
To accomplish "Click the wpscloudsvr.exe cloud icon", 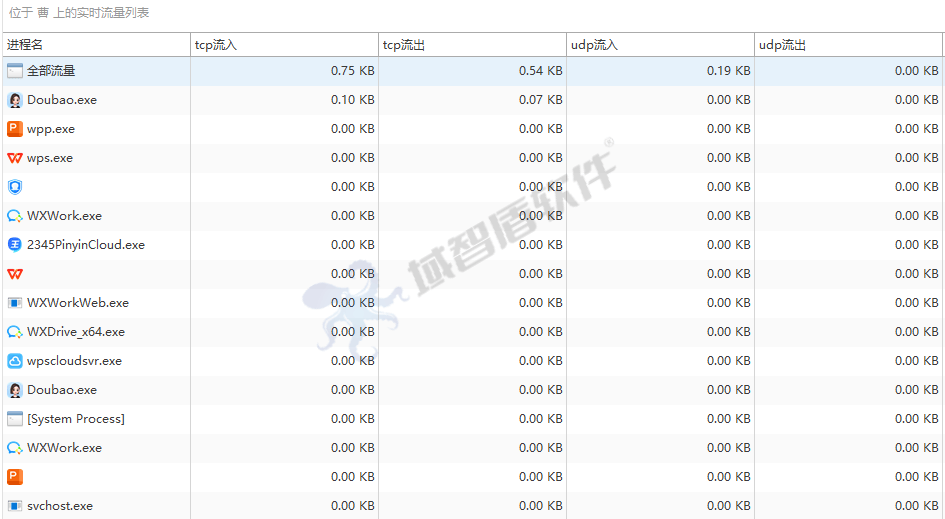I will pos(15,361).
